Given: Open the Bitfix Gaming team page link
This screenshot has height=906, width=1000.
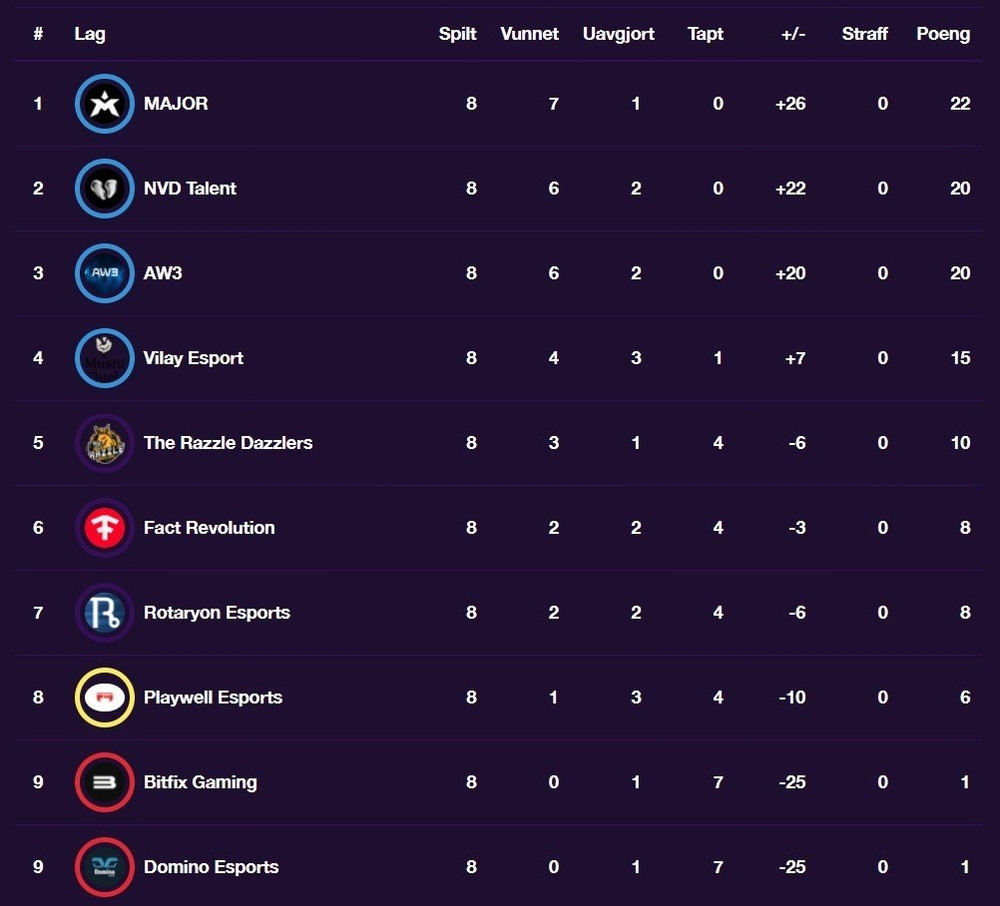Looking at the screenshot, I should coord(200,782).
